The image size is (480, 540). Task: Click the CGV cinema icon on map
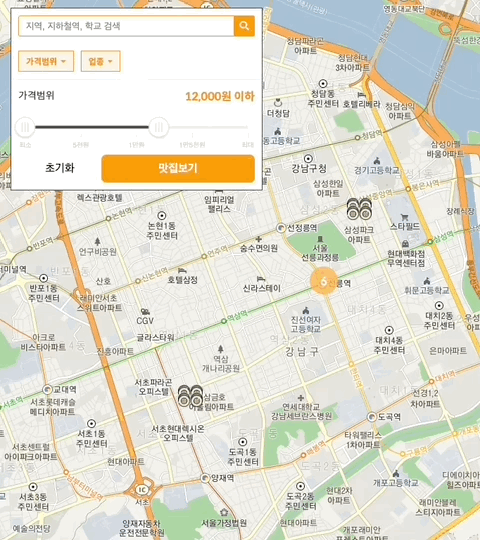(145, 312)
